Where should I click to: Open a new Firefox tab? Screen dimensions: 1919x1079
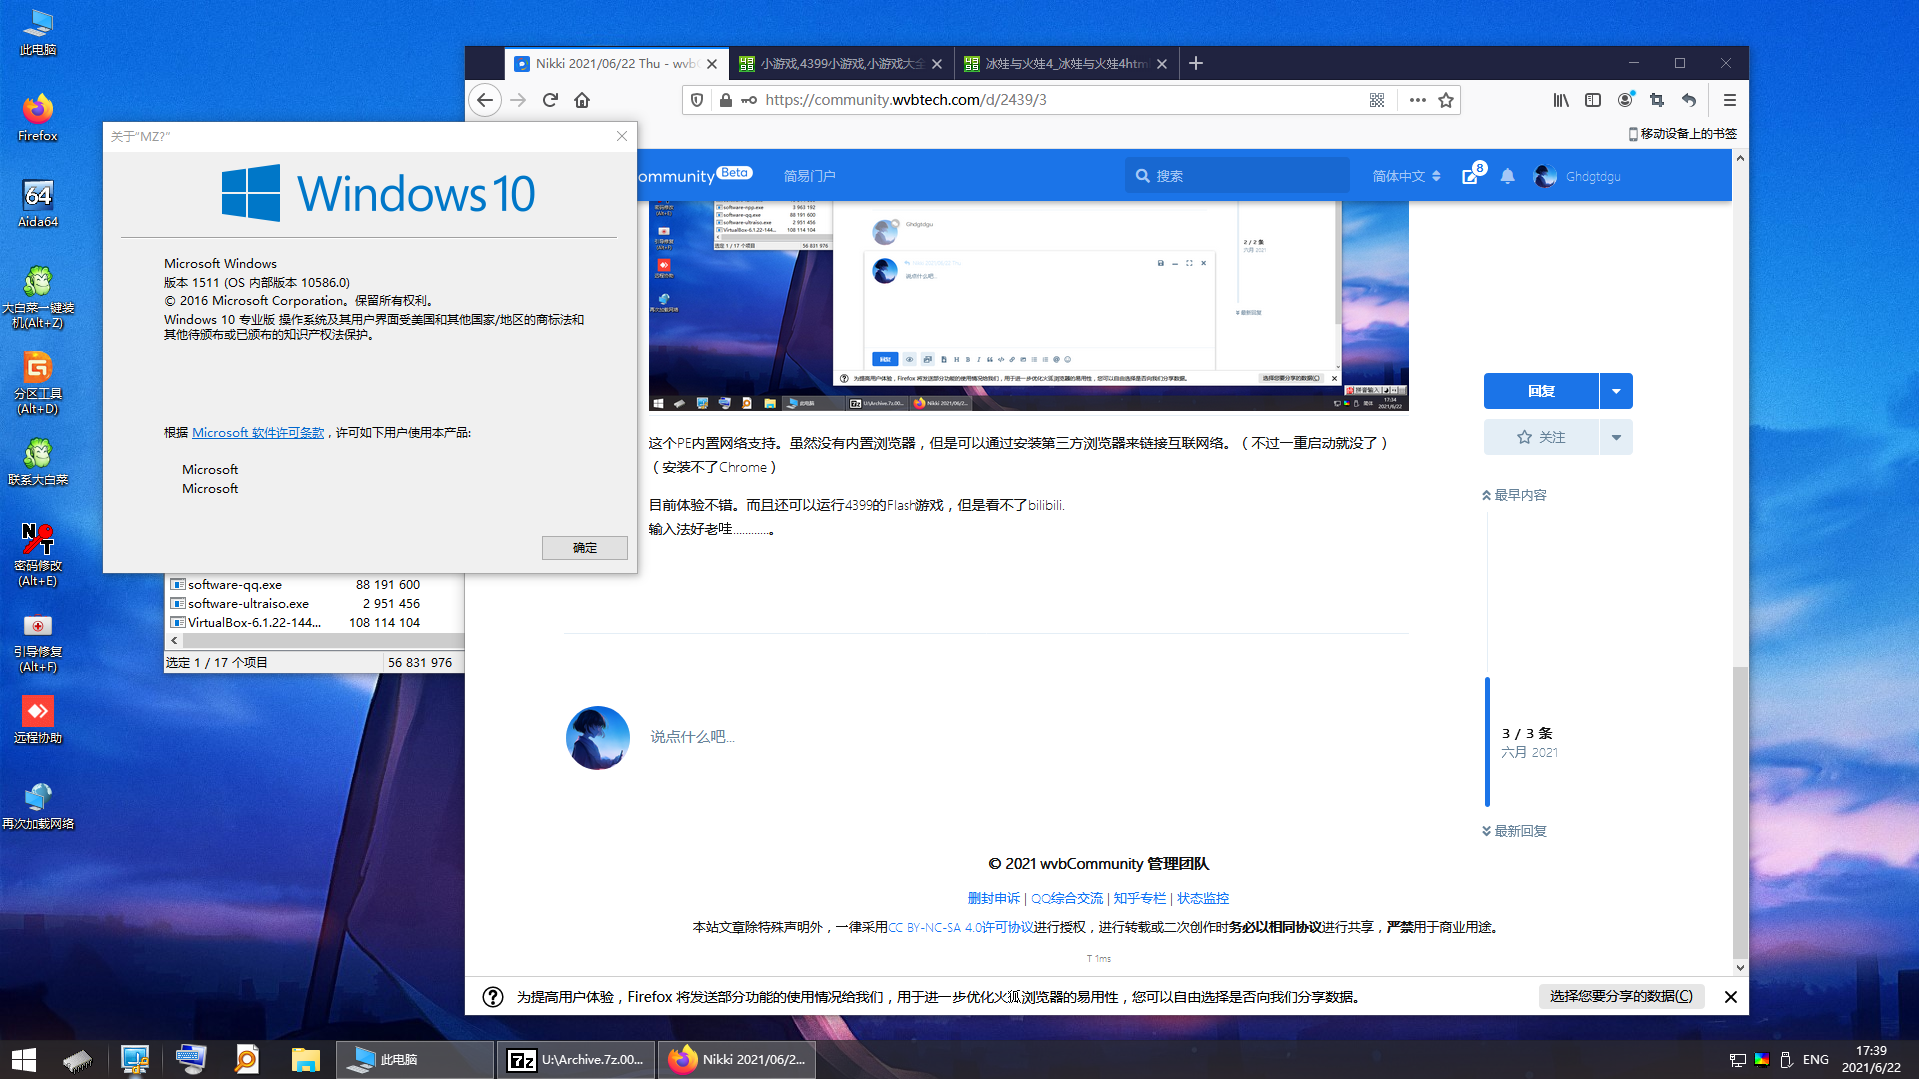(1196, 64)
